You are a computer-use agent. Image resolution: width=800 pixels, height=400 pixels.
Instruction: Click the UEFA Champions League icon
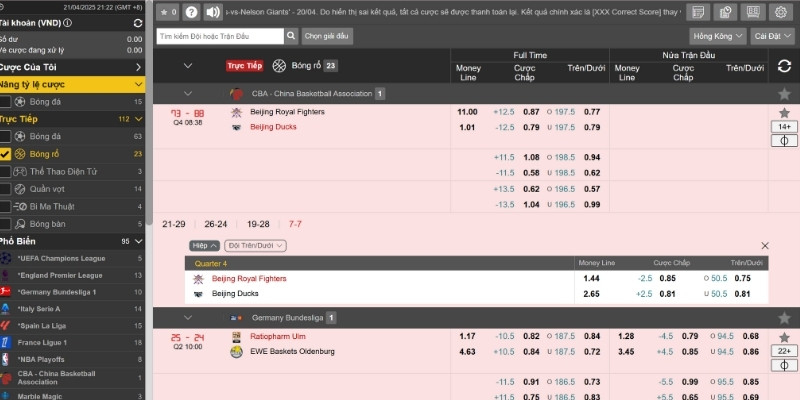pyautogui.click(x=6, y=258)
